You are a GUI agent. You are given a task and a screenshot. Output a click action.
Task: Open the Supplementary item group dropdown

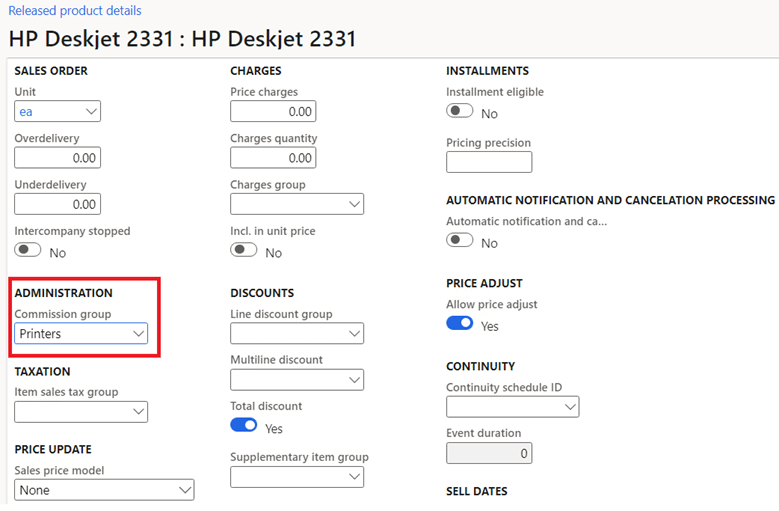297,477
